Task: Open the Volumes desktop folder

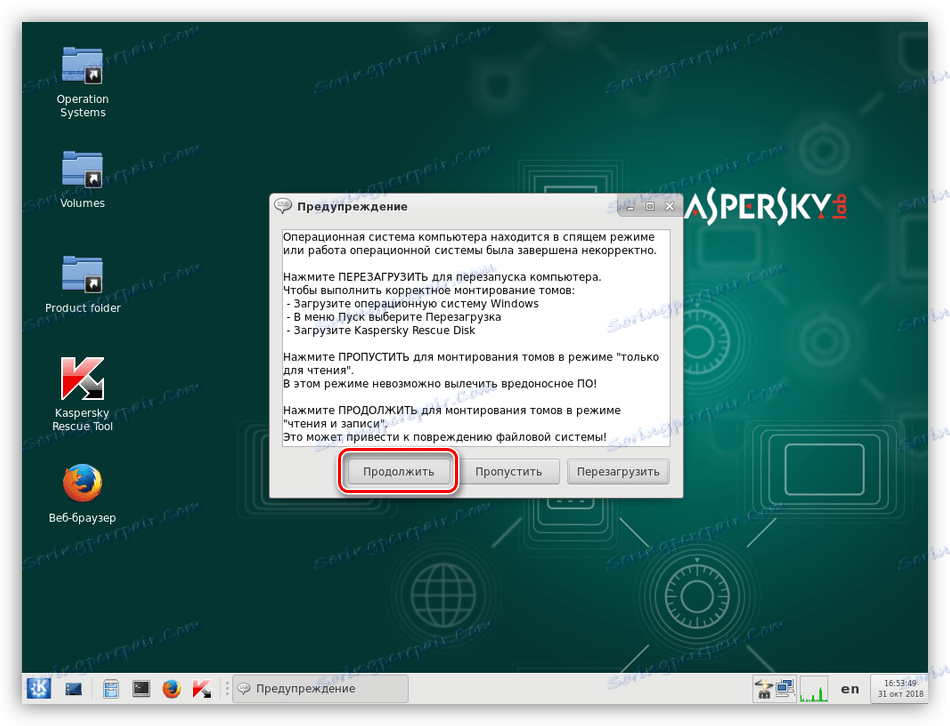Action: pos(82,179)
